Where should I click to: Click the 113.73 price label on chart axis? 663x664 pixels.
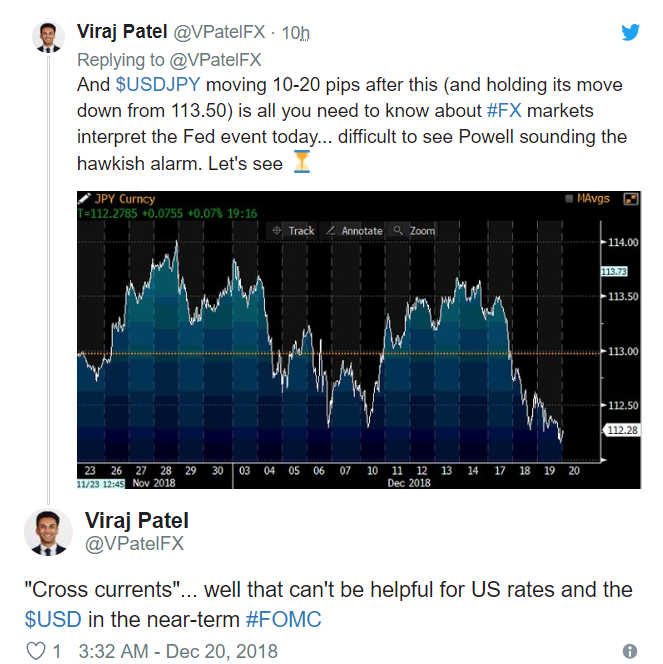coord(613,272)
